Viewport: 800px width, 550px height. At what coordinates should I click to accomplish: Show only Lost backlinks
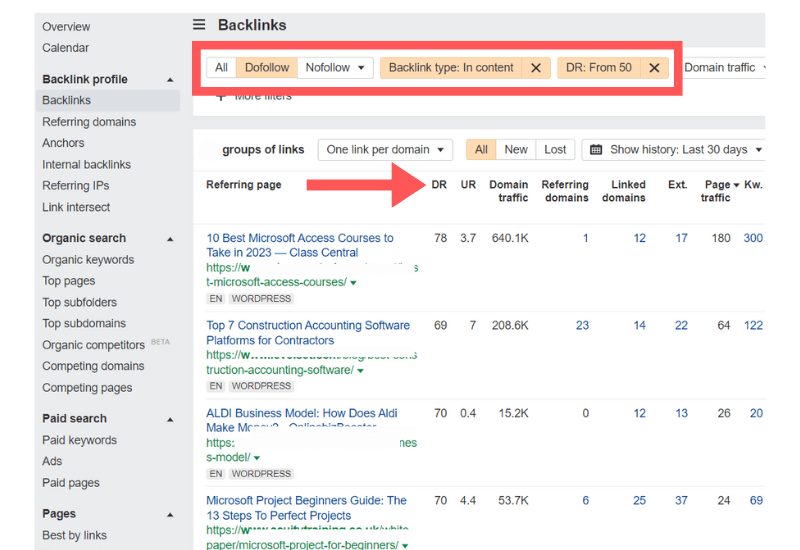(x=555, y=150)
